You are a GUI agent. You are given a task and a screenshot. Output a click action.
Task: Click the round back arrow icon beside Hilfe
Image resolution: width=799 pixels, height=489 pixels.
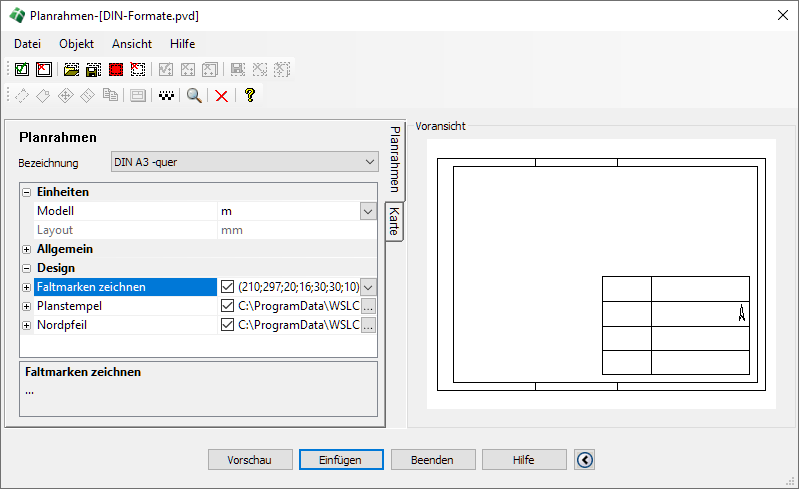coord(585,460)
